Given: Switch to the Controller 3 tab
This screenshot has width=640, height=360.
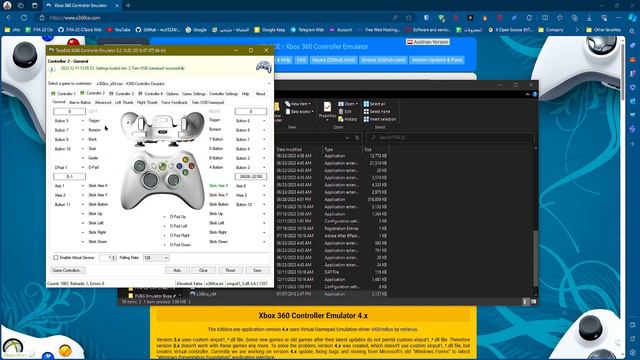Looking at the screenshot, I should click(x=121, y=94).
